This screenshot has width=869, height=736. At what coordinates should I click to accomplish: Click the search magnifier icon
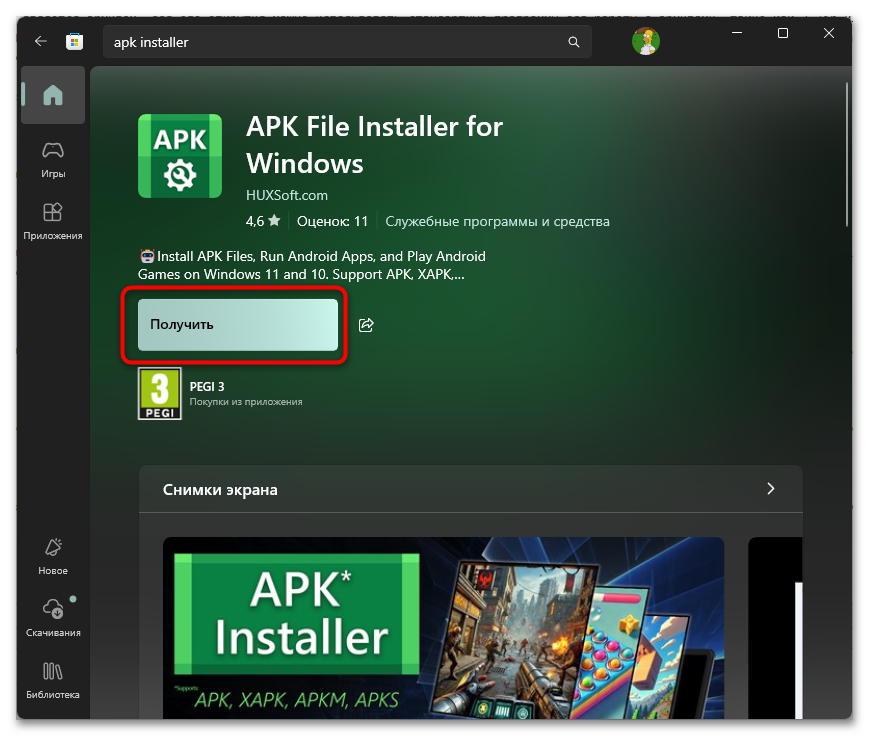pyautogui.click(x=574, y=42)
